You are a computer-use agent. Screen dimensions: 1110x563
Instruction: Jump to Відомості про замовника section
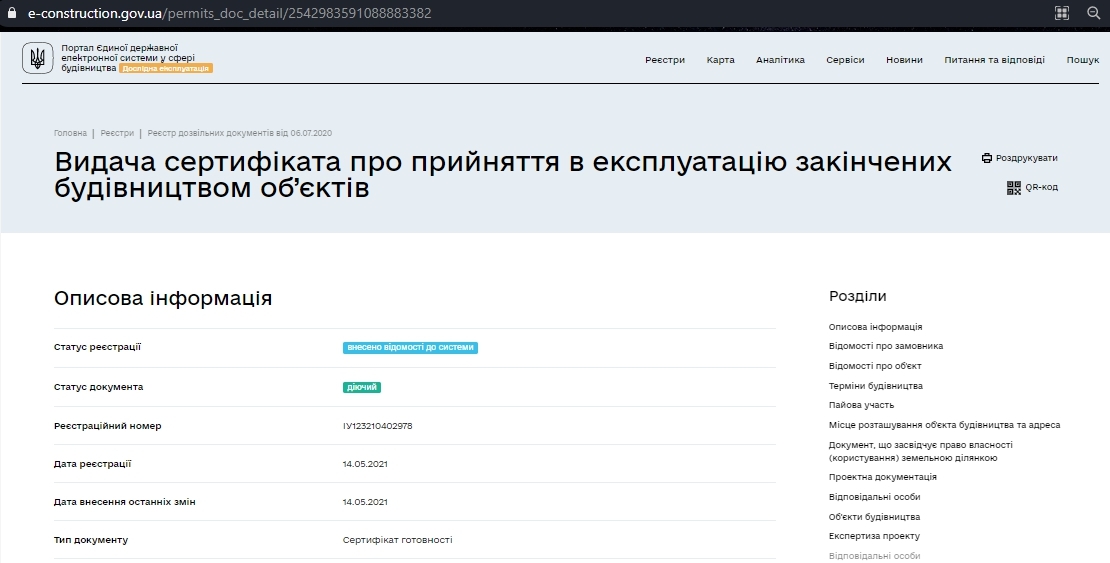coord(886,346)
